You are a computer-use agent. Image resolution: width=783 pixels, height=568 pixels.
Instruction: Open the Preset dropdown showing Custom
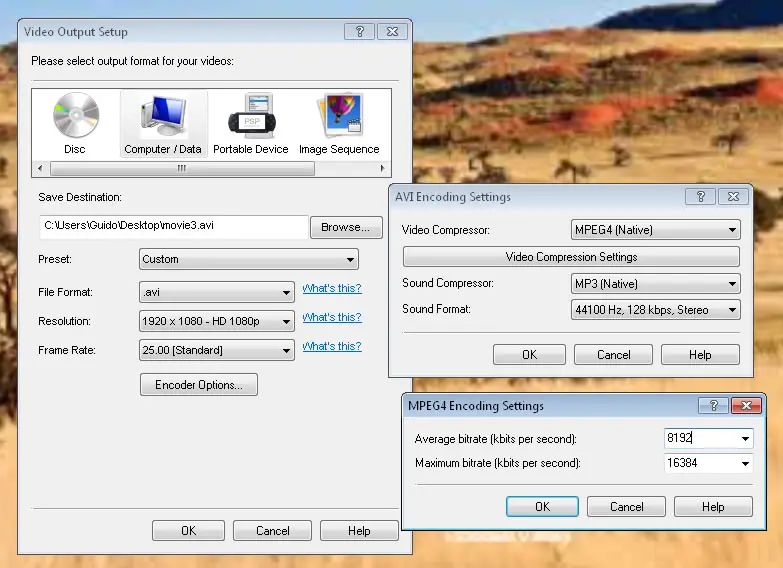[x=249, y=259]
